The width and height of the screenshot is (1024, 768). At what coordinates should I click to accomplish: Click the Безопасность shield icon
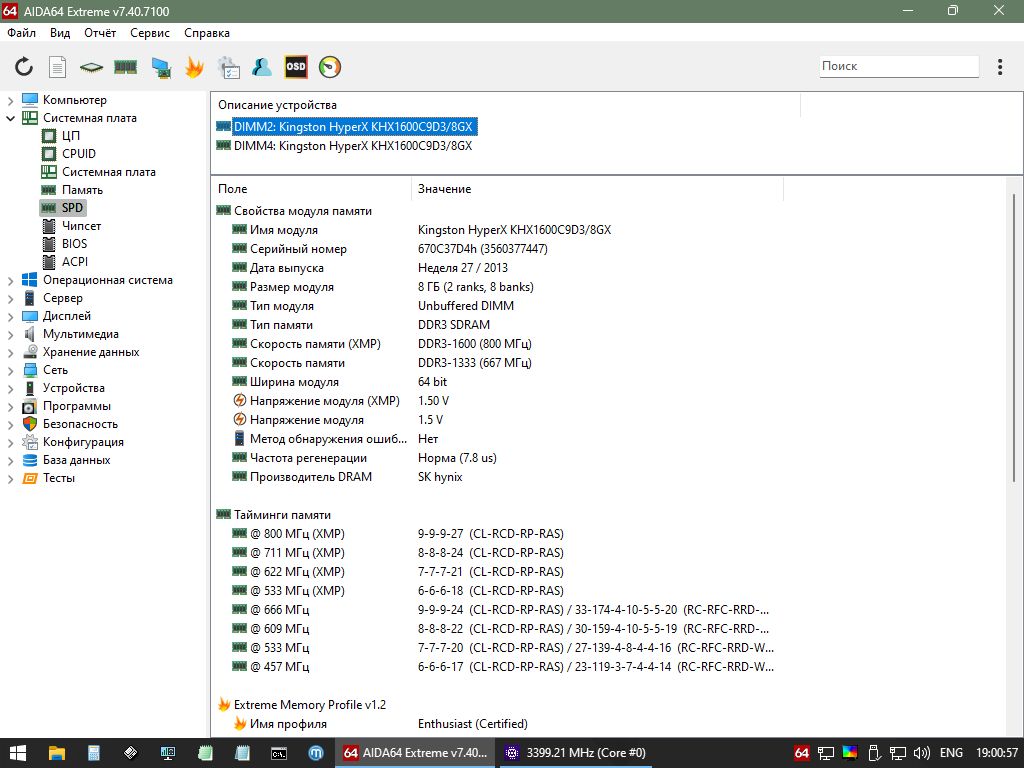point(29,424)
